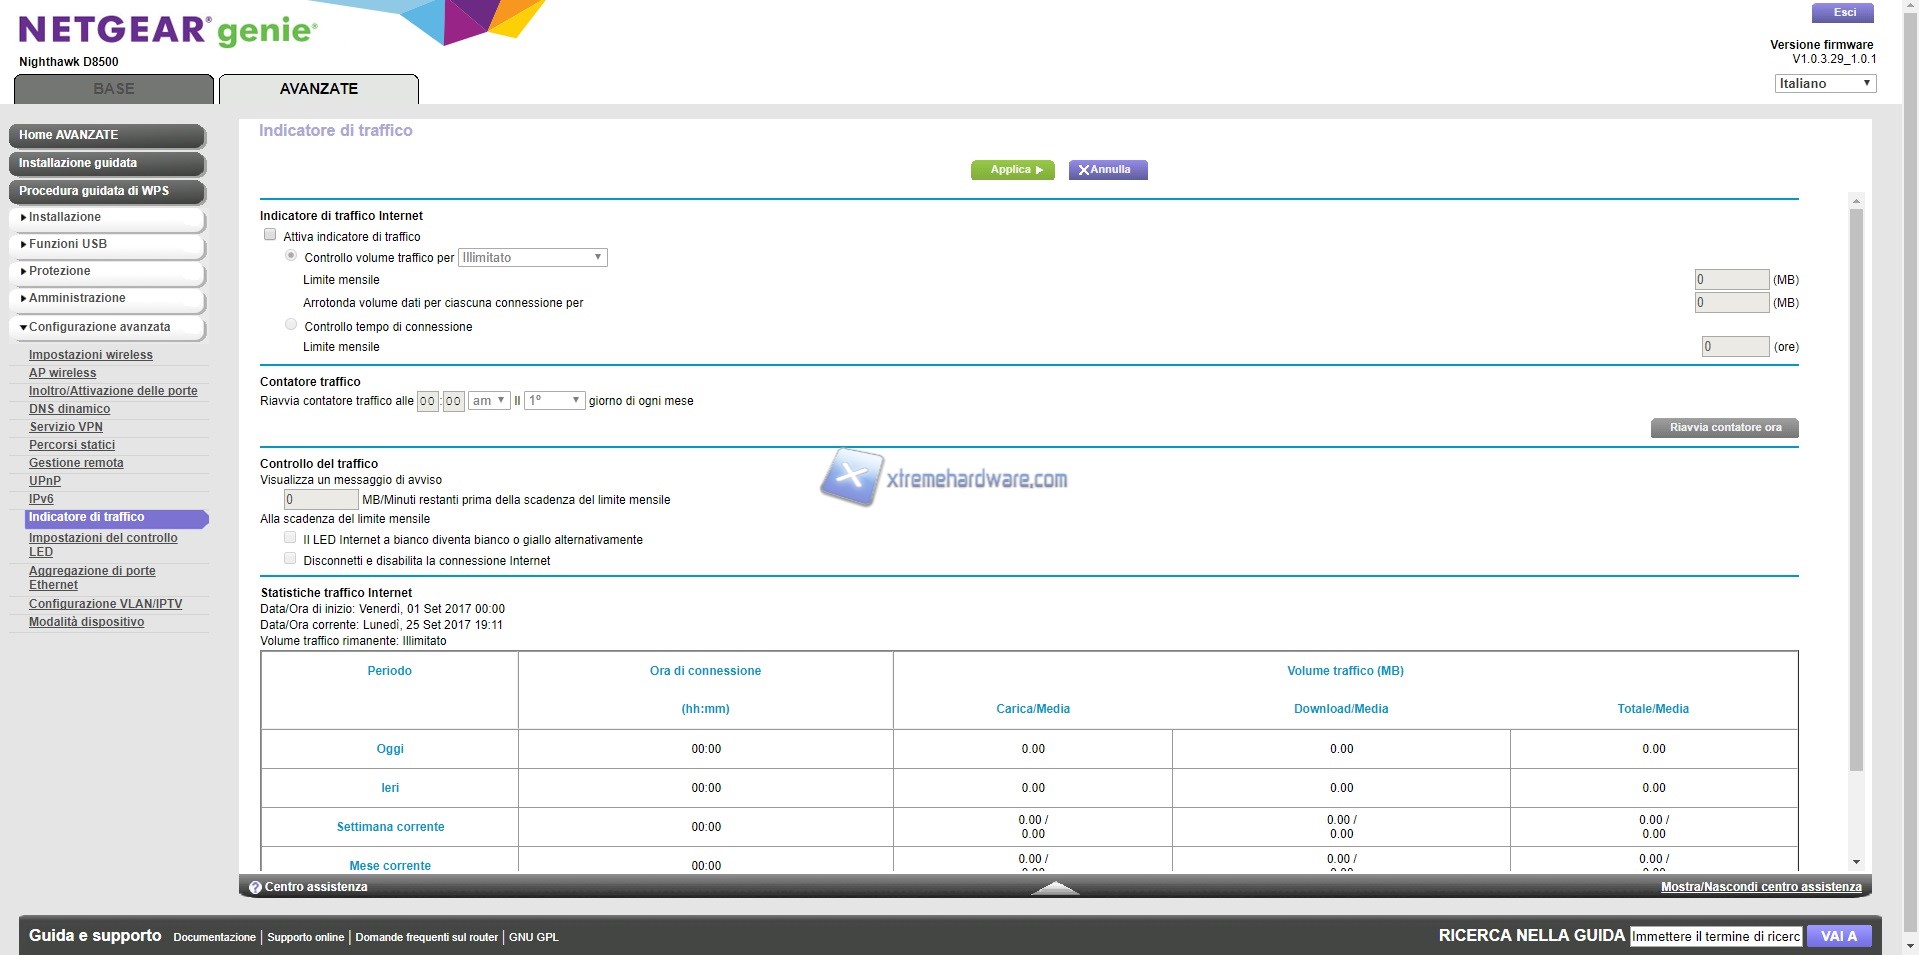Open the Servizio VPN link

coord(66,427)
